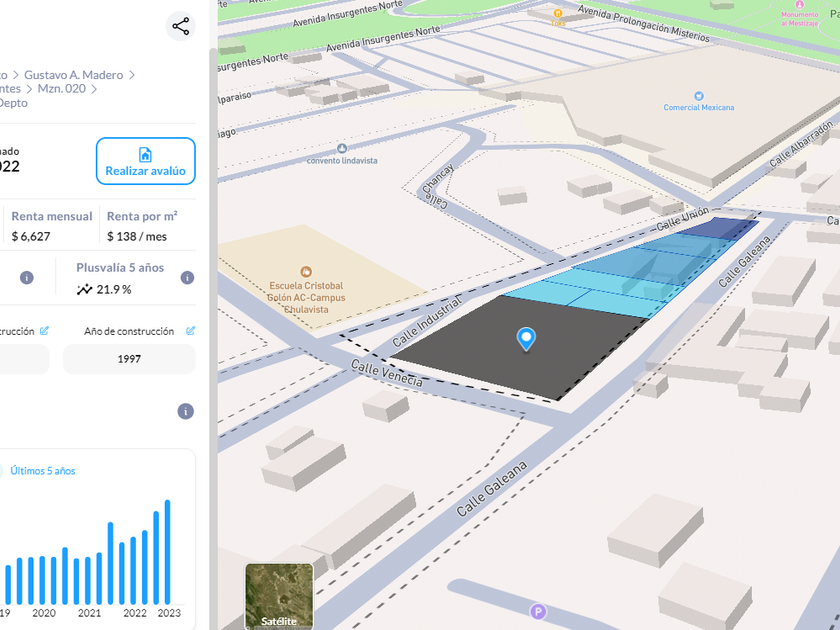The image size is (840, 630).
Task: Click the tallest 2023 chart bar
Action: (167, 552)
